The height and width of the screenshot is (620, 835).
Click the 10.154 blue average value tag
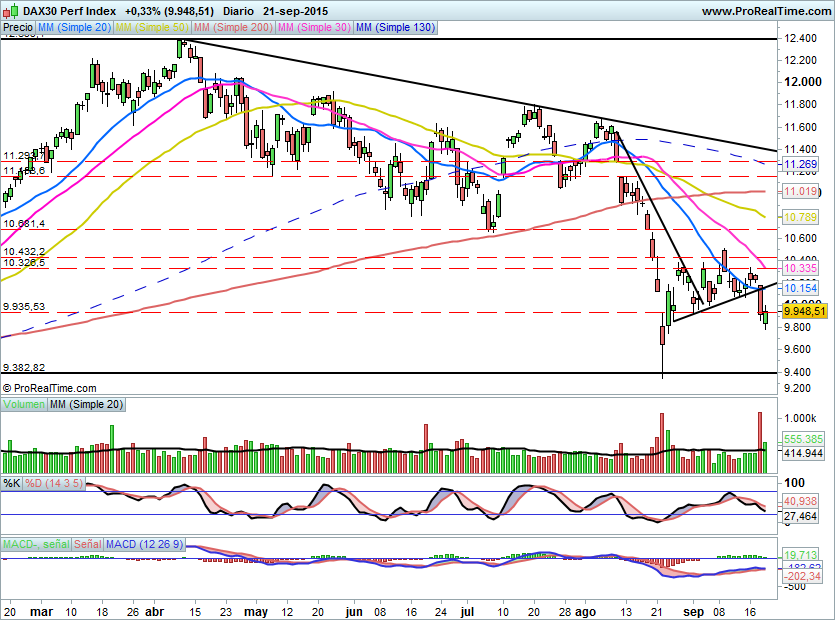[x=800, y=288]
